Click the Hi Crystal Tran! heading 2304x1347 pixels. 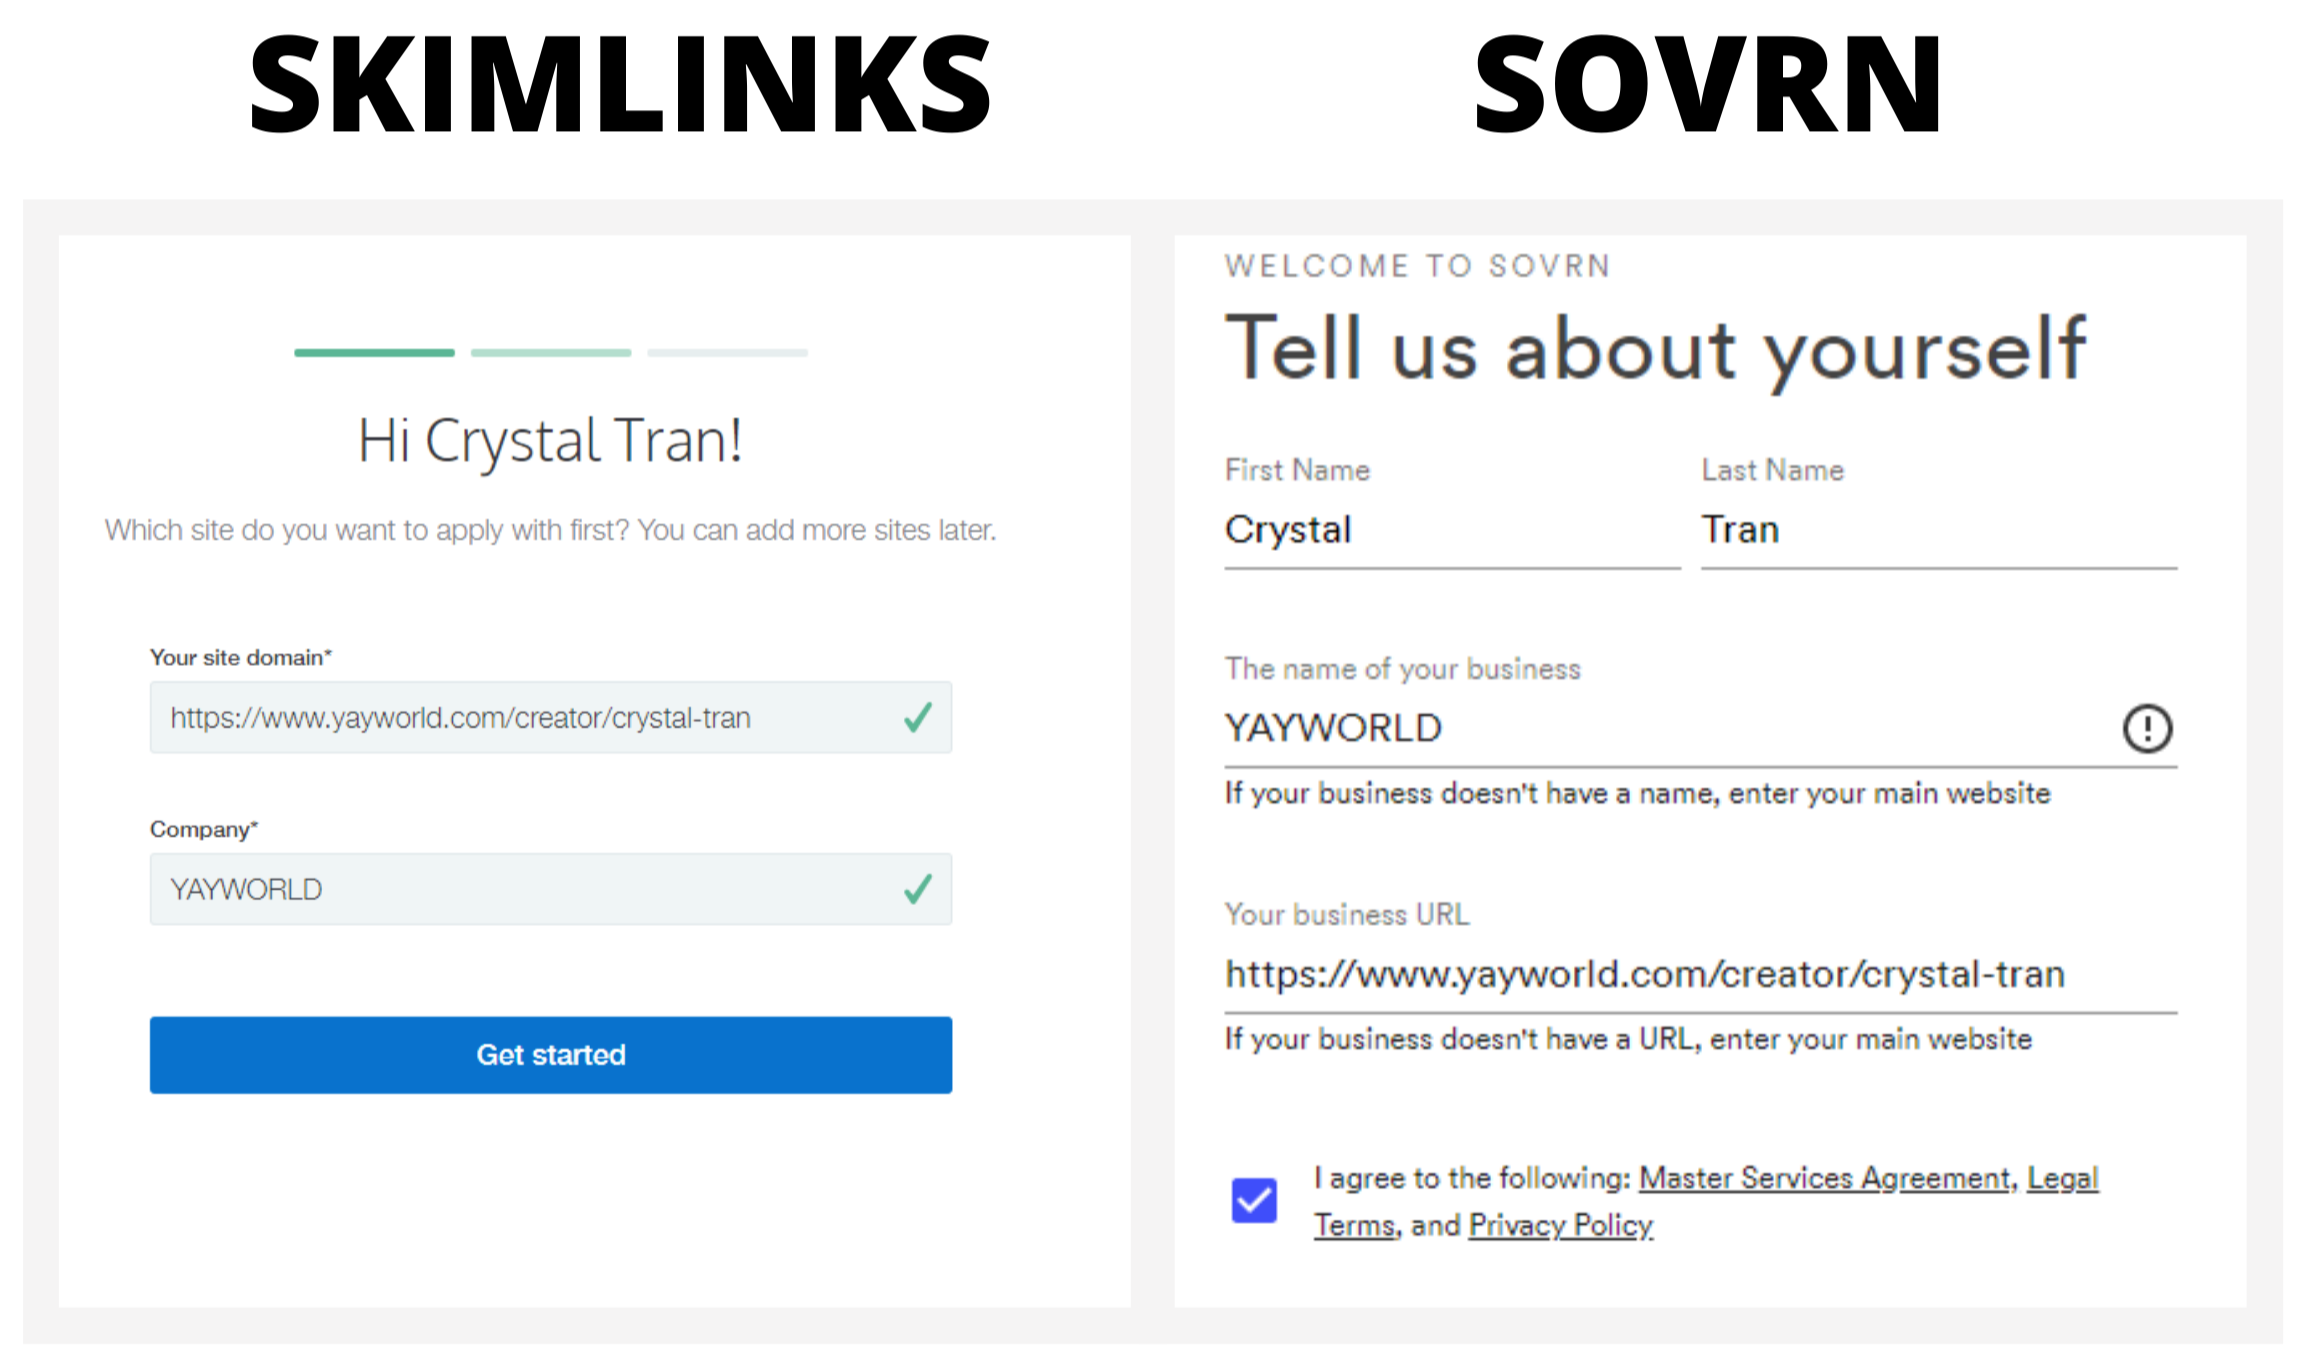tap(551, 441)
